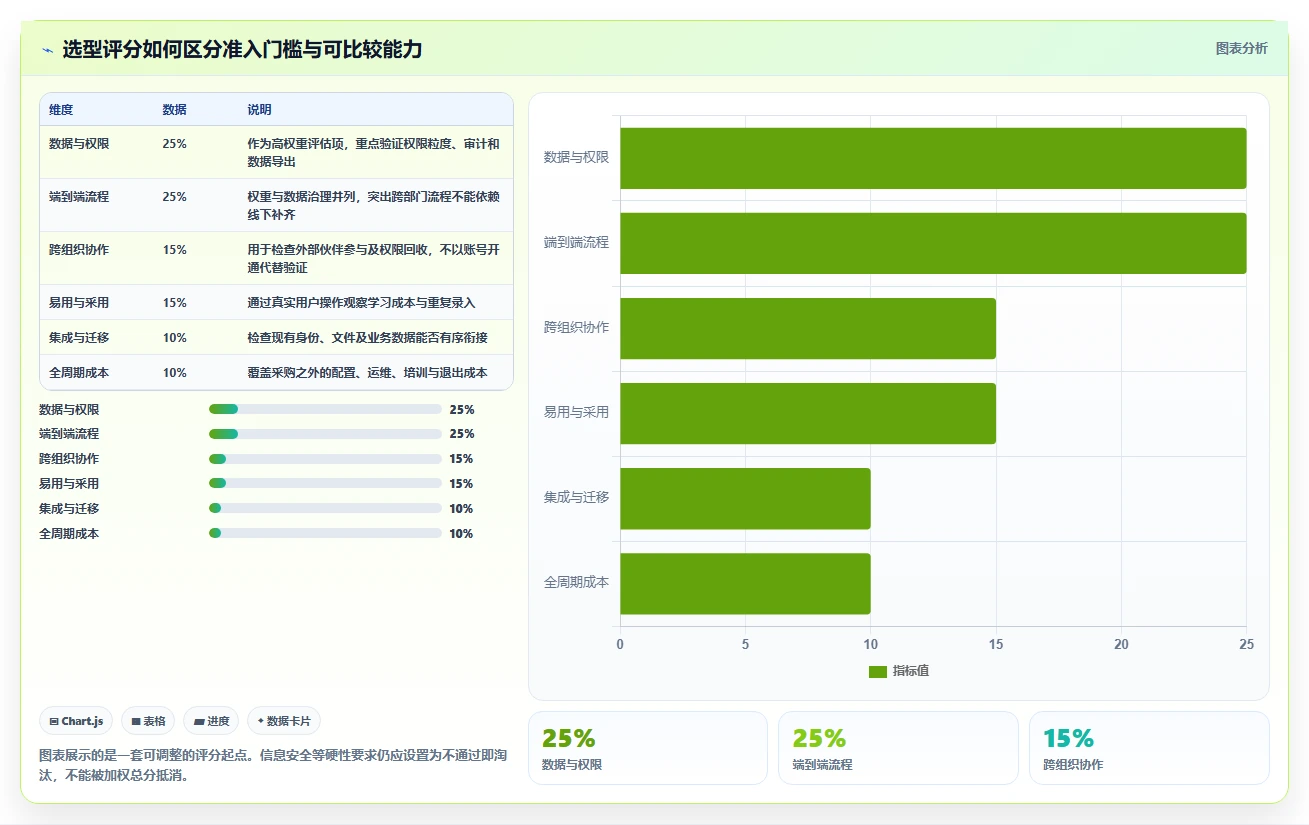Select the 跨组织协作 table row name

[x=79, y=250]
